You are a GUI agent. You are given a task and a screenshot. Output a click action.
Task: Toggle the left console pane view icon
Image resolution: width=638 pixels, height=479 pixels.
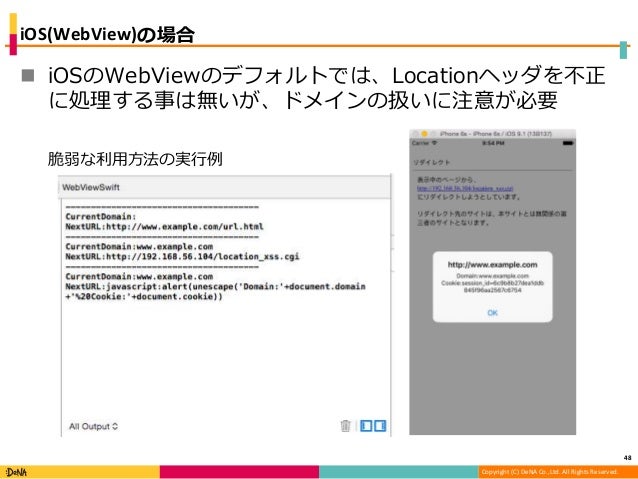(366, 426)
